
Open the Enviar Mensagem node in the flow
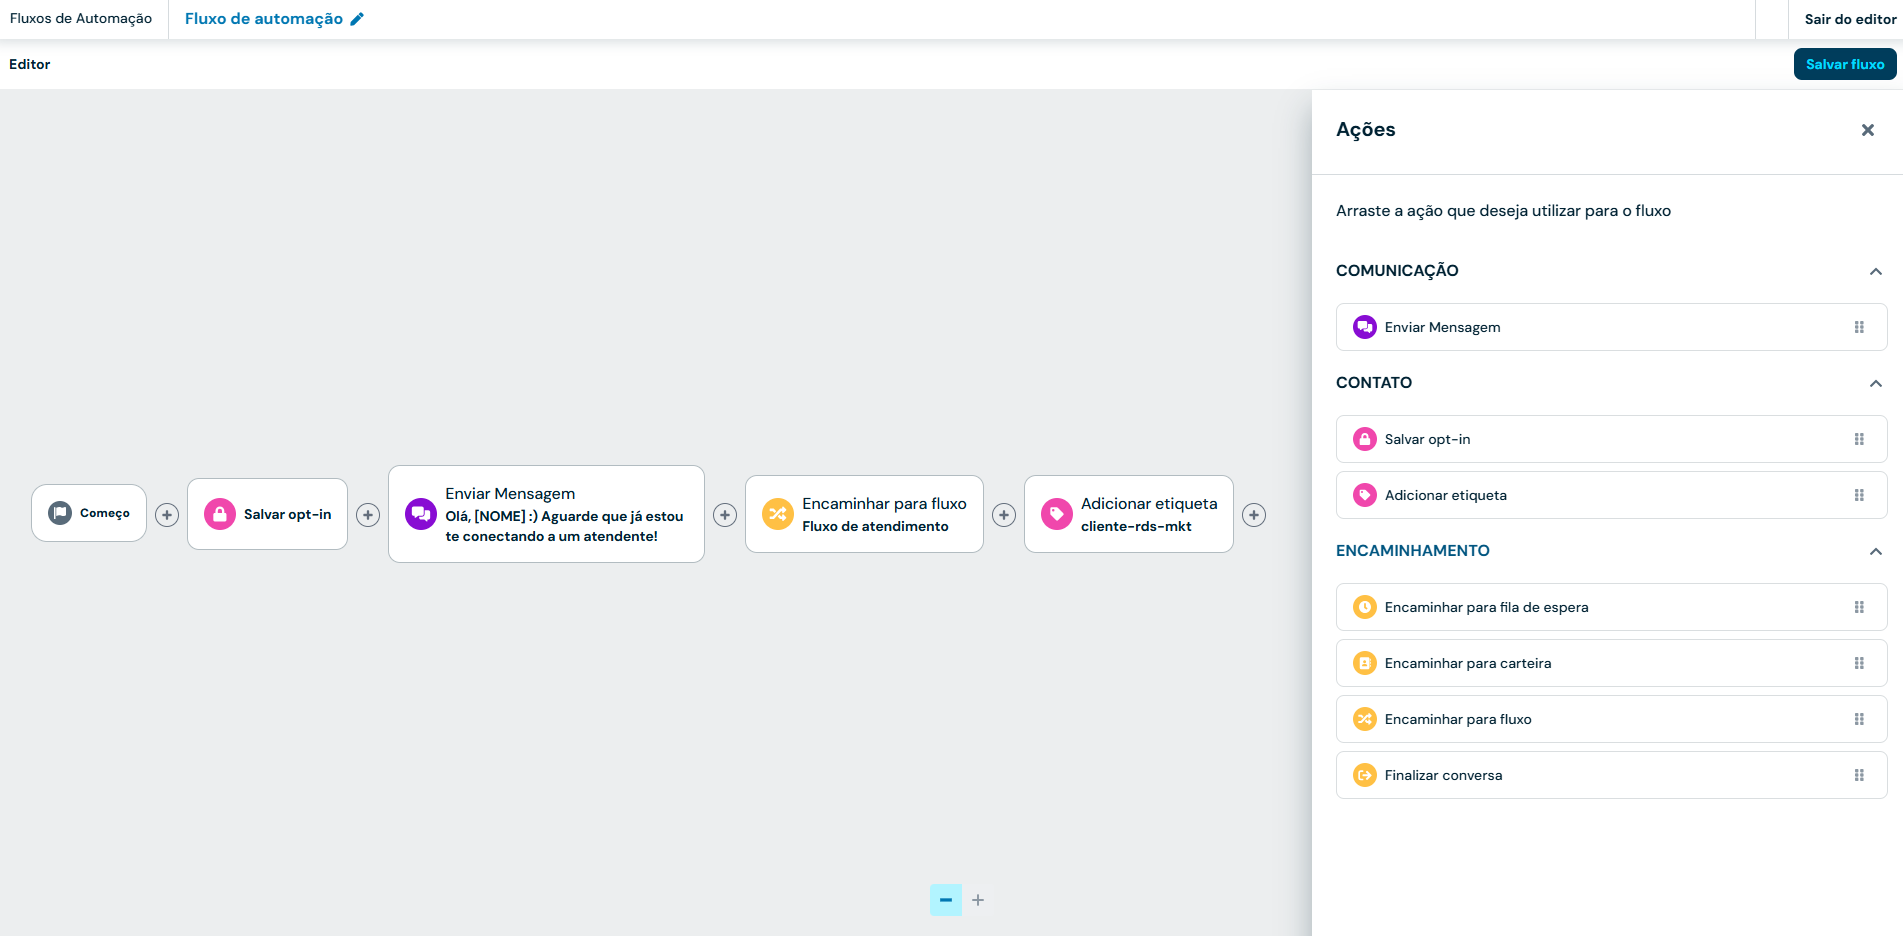[x=546, y=514]
